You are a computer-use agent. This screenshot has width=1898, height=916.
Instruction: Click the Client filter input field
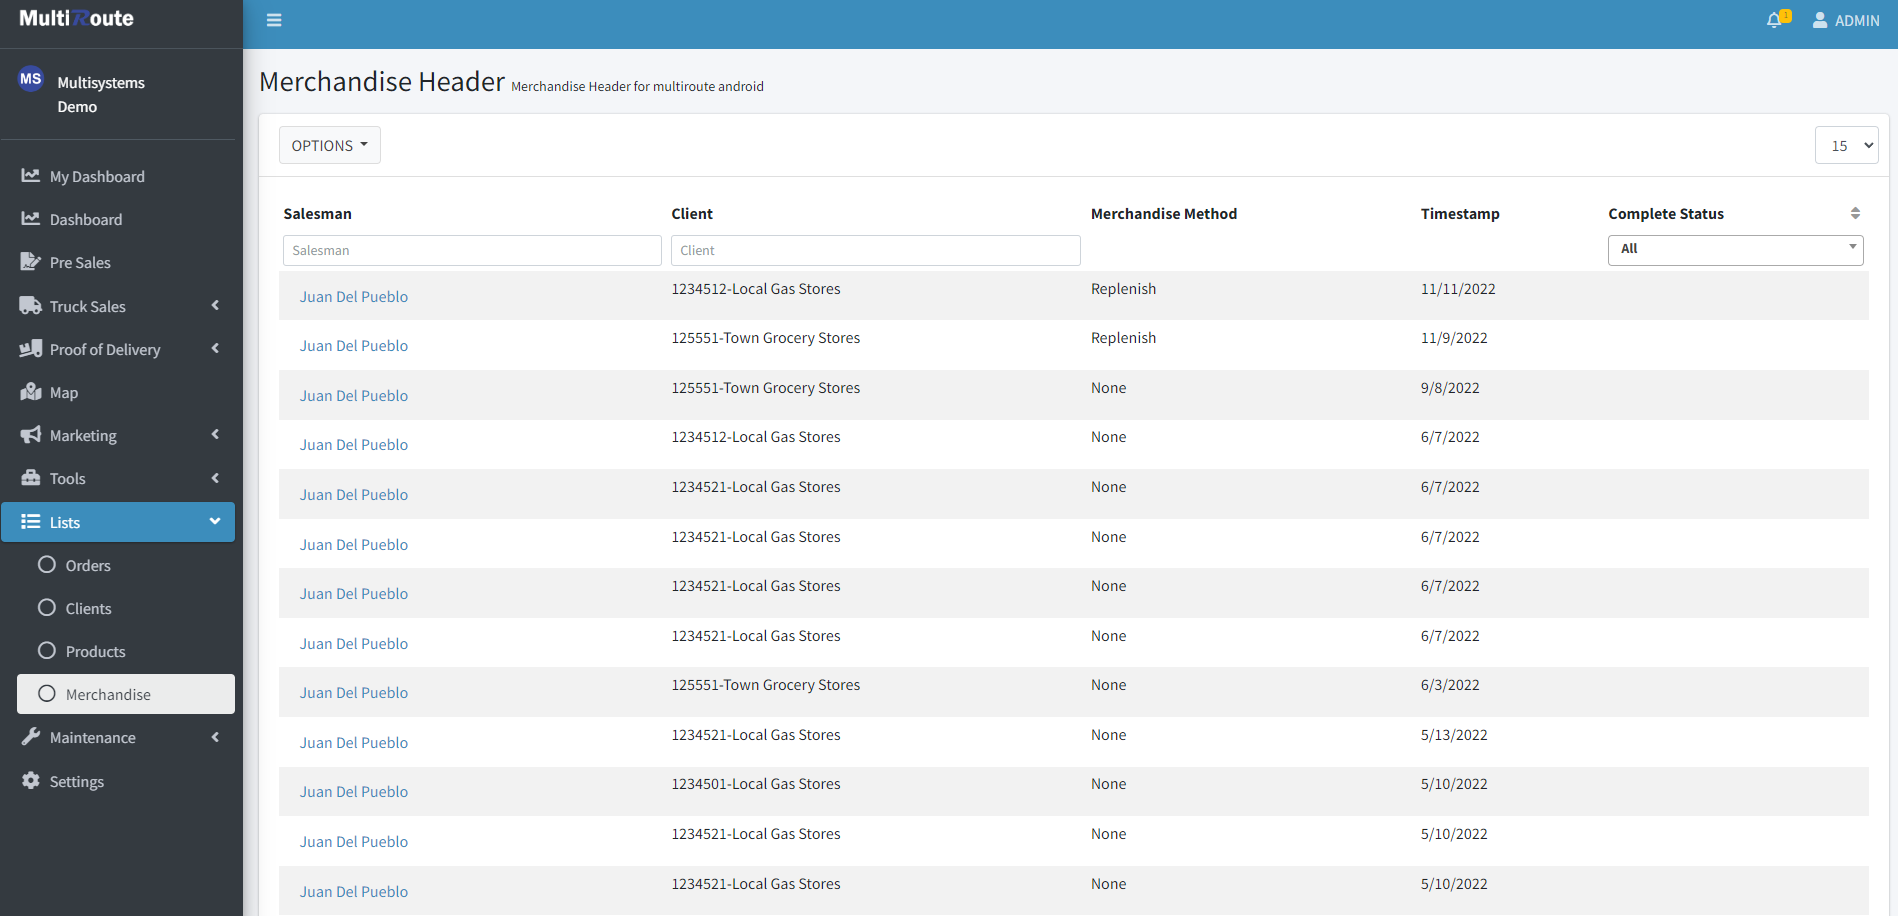point(875,250)
